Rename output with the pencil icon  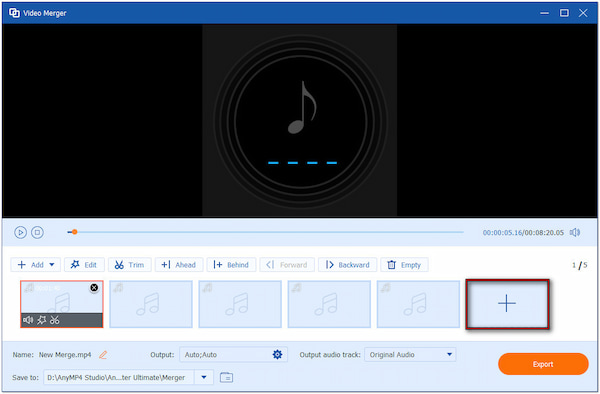[103, 355]
